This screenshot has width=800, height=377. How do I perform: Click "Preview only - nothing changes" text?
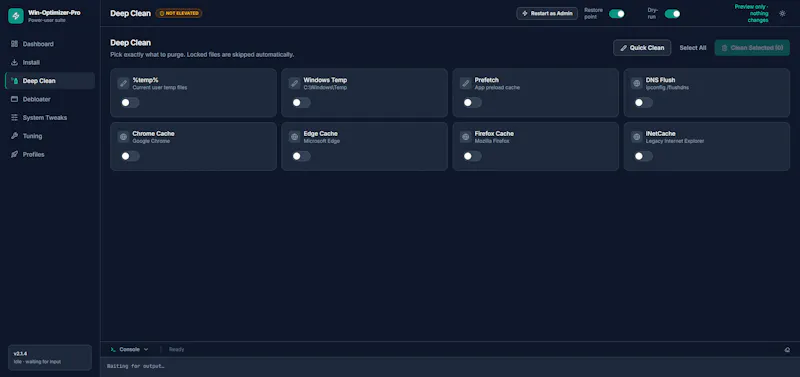752,14
